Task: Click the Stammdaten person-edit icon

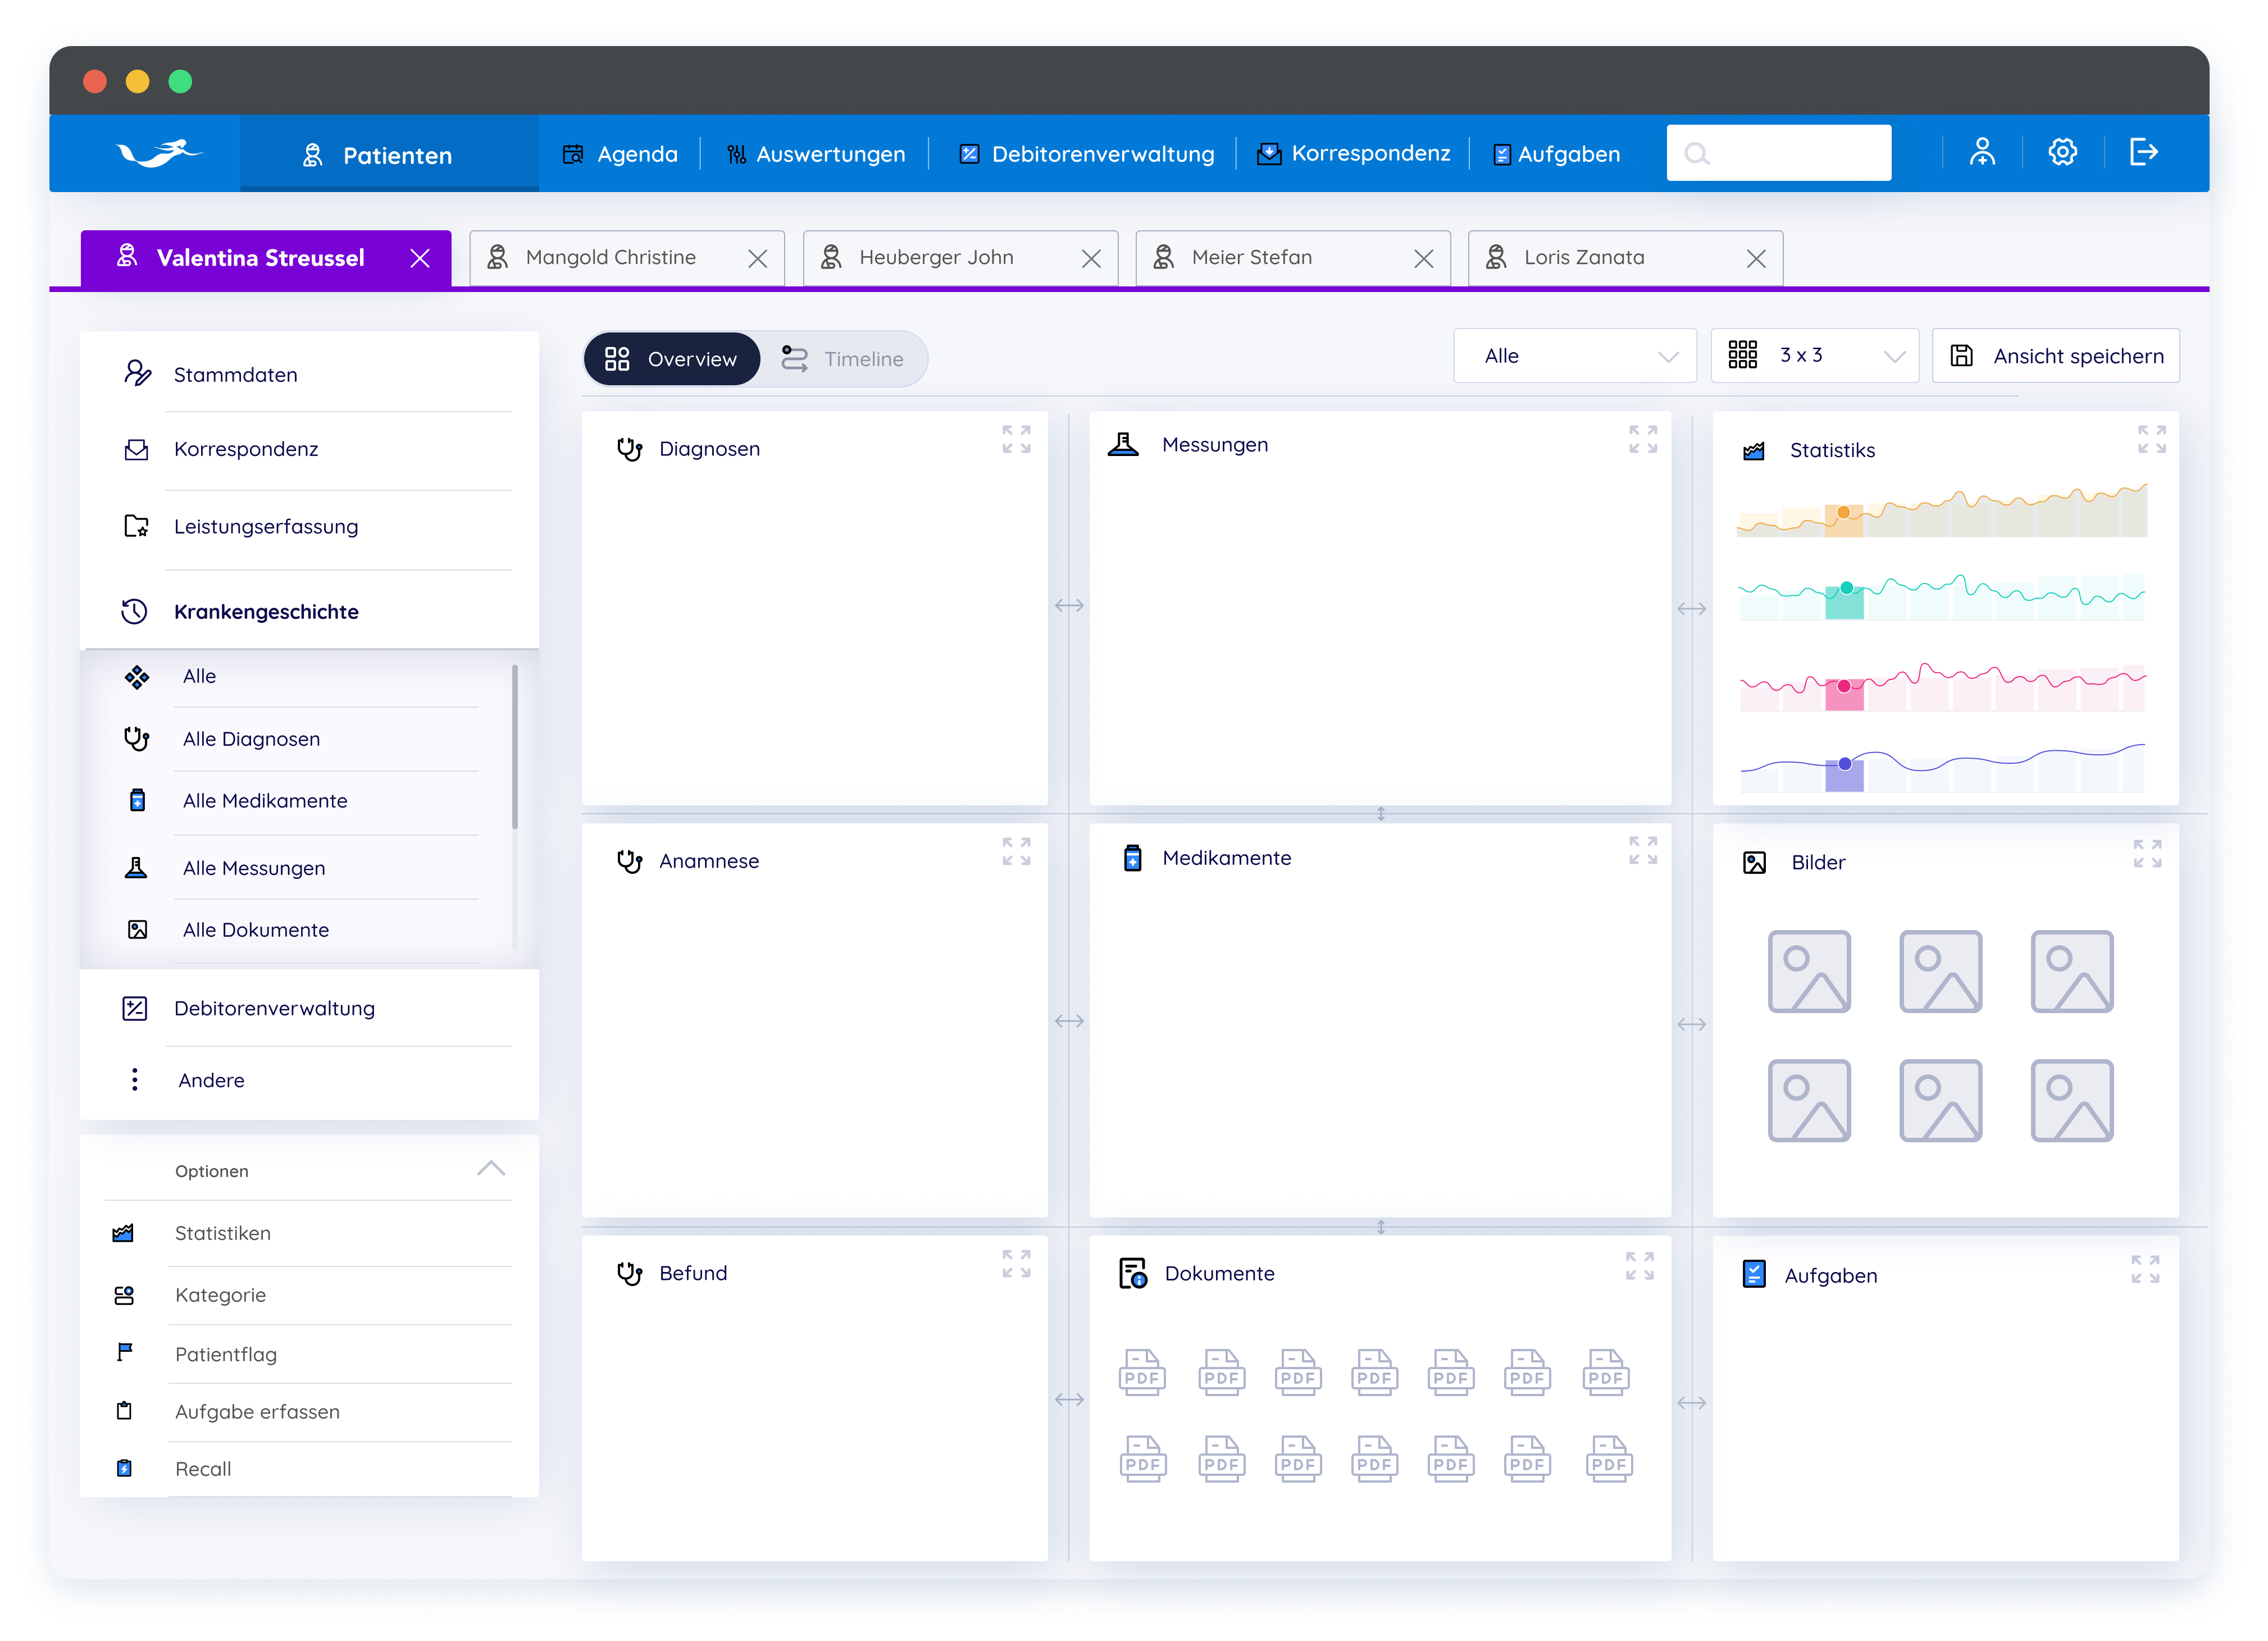Action: 137,374
